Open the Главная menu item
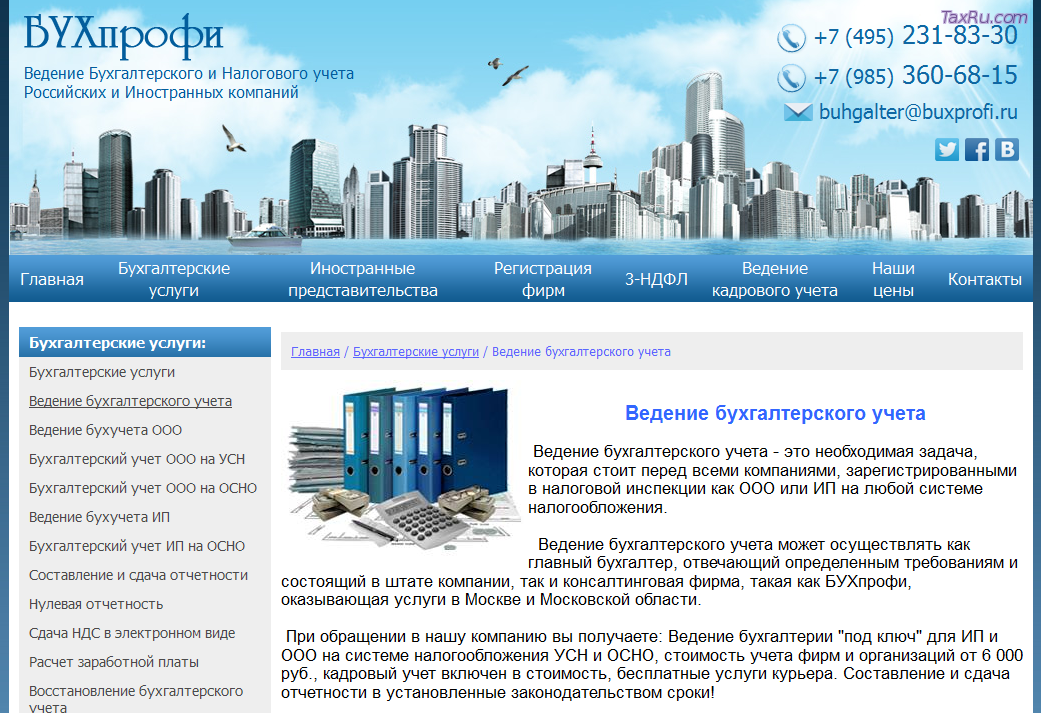1041x713 pixels. point(52,279)
